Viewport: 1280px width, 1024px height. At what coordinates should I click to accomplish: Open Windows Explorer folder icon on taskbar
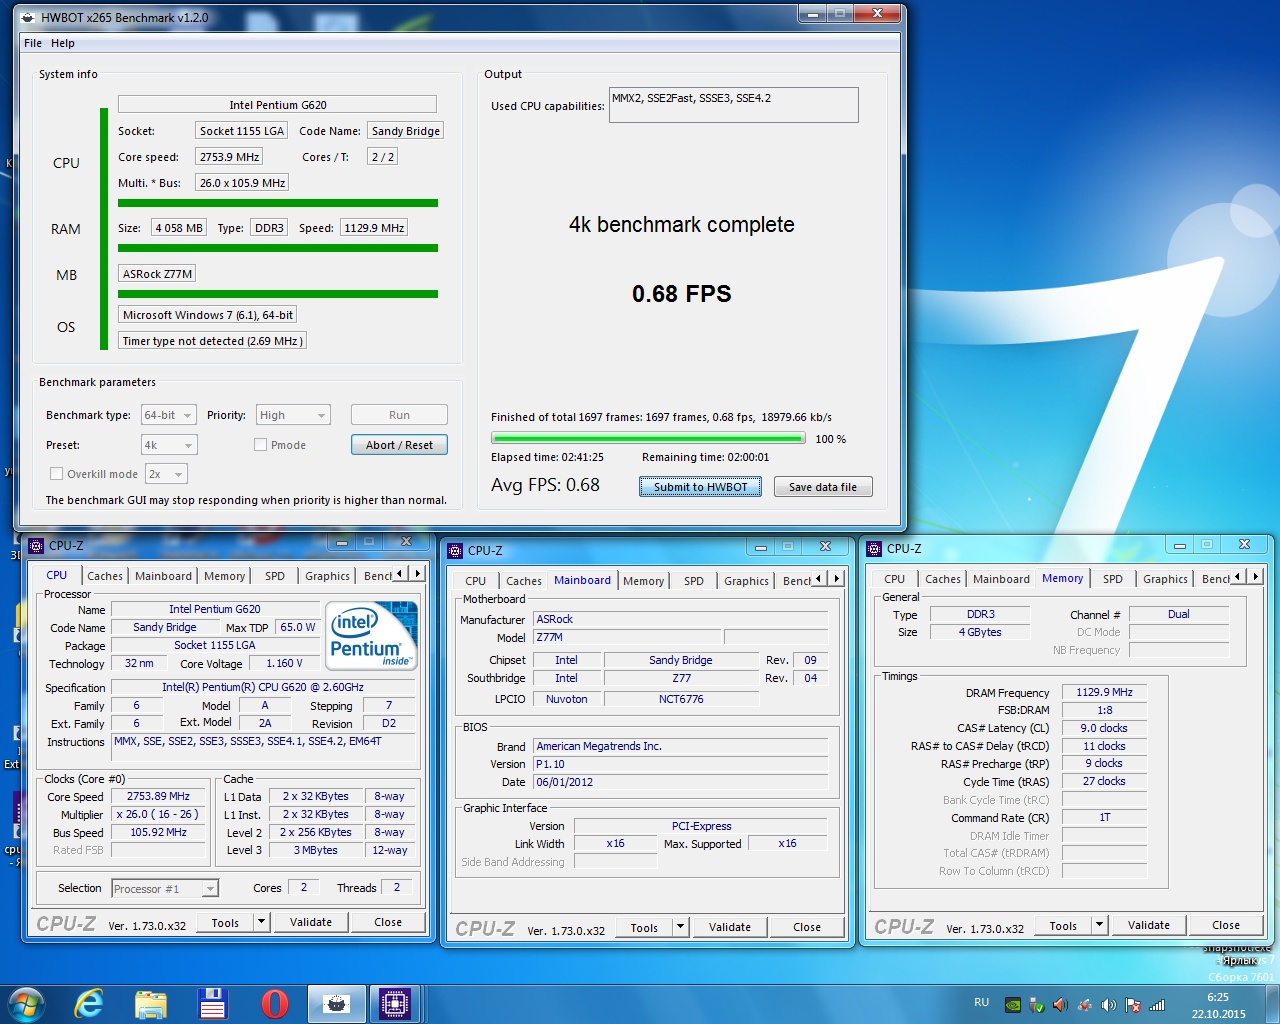151,1004
